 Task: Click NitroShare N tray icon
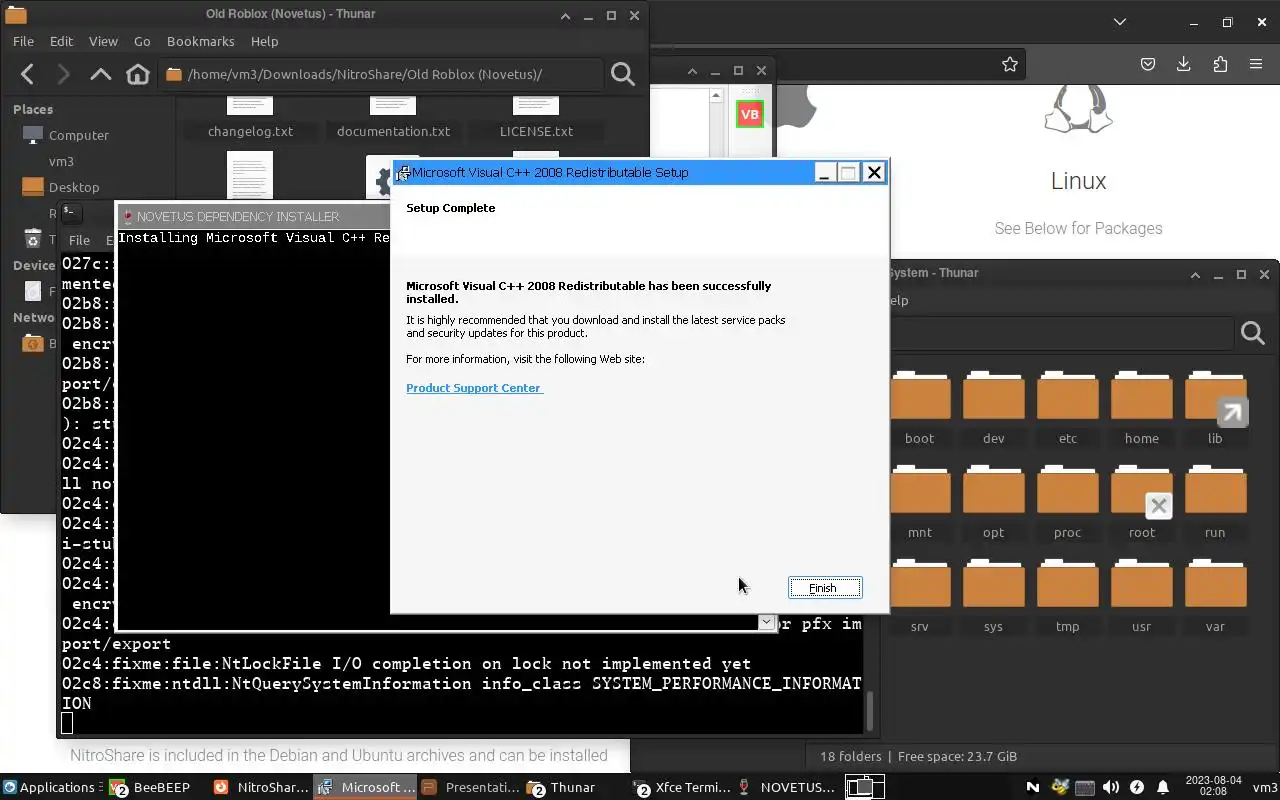tap(1033, 787)
